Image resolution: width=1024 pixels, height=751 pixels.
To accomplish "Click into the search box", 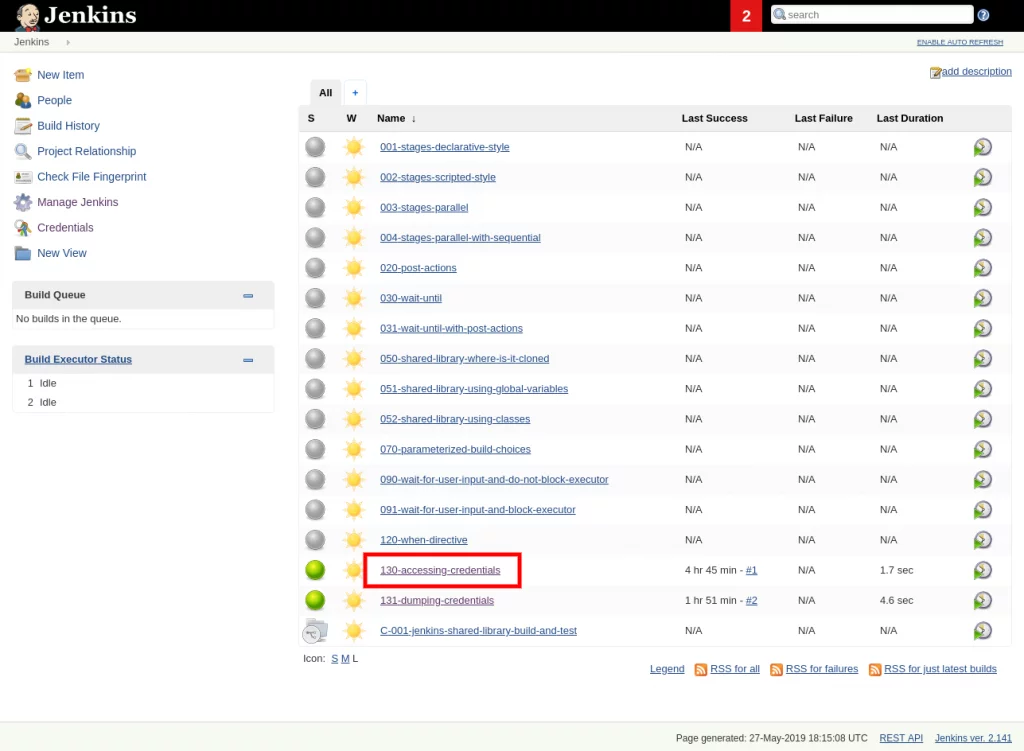I will [x=872, y=15].
